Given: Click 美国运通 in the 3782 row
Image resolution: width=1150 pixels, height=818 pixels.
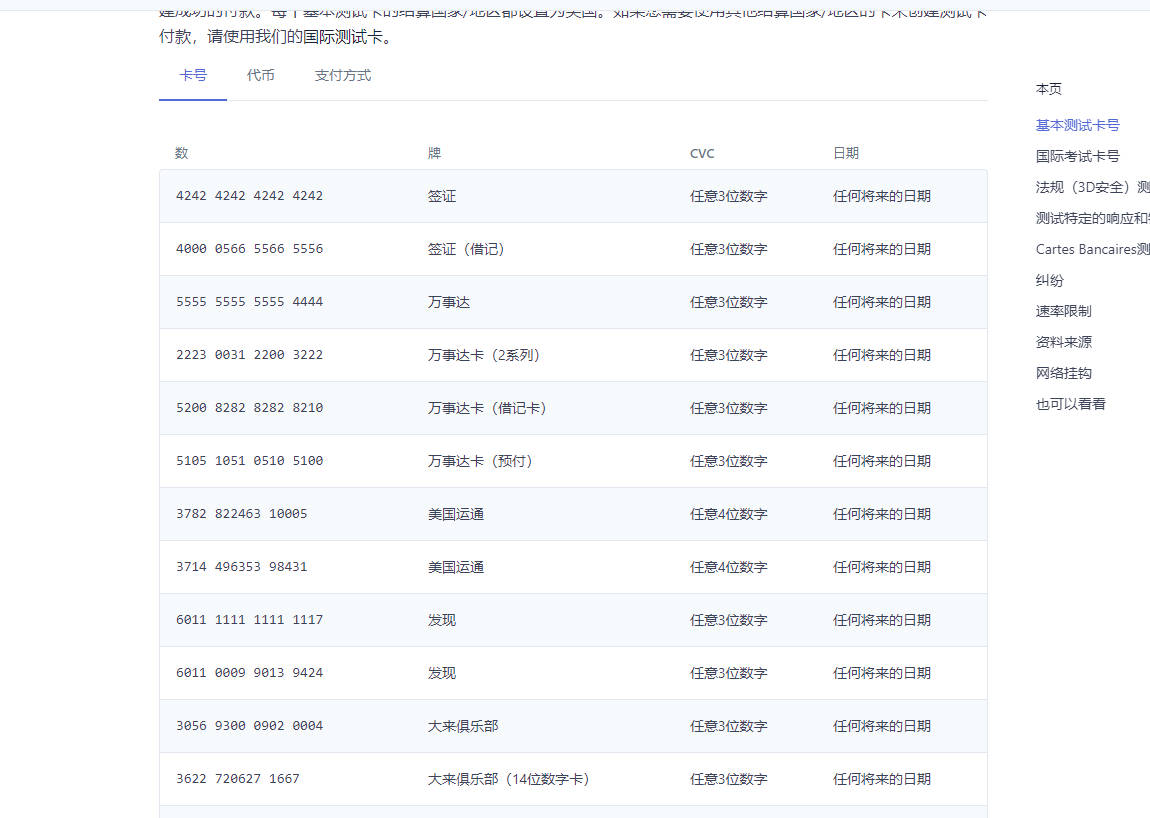Looking at the screenshot, I should [455, 514].
